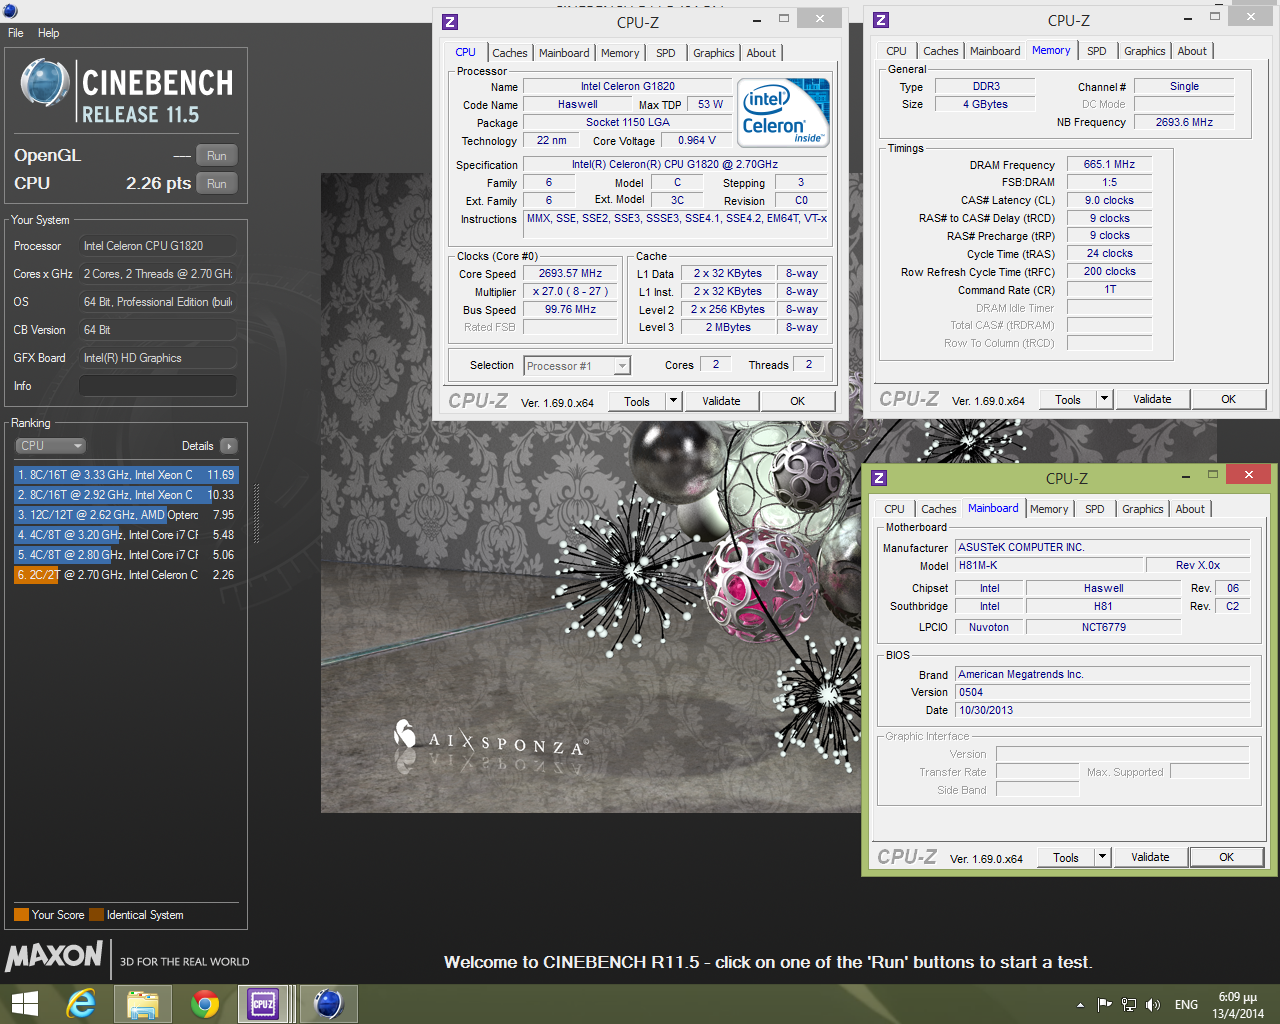Click DRAM Frequency value 665.1 MHz
The width and height of the screenshot is (1280, 1024).
(1109, 164)
